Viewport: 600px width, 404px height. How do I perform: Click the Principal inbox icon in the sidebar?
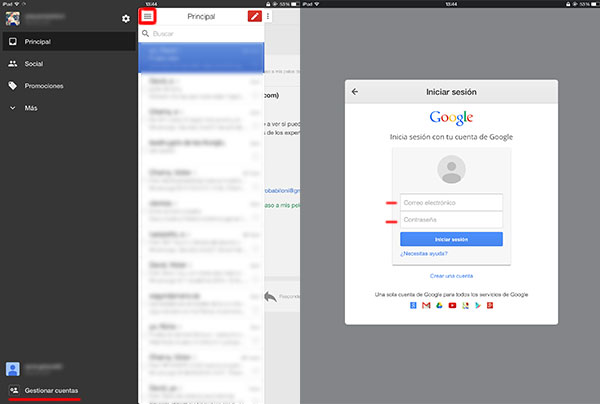[x=13, y=41]
